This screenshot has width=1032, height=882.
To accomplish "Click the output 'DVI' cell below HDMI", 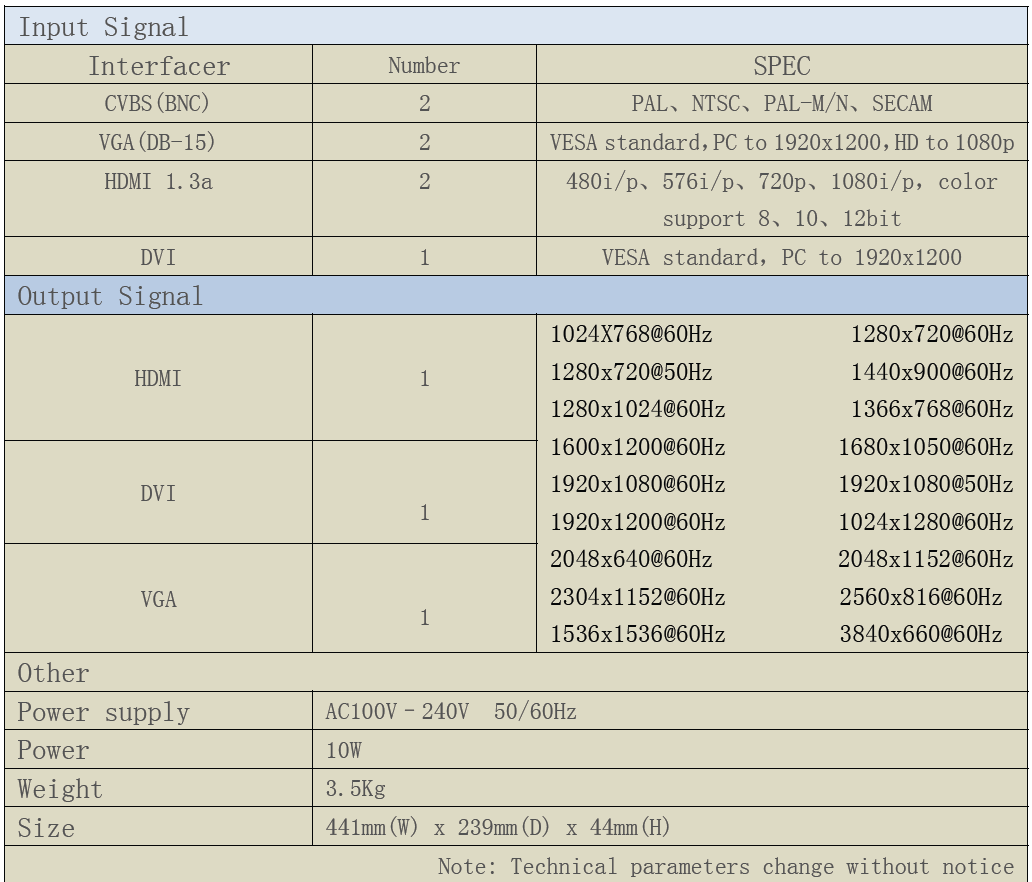I will [x=159, y=492].
